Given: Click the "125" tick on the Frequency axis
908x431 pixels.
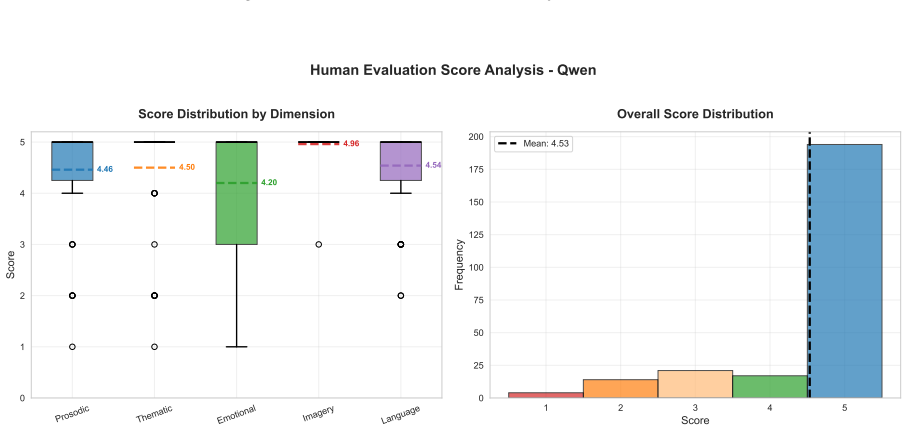Looking at the screenshot, I should click(477, 235).
